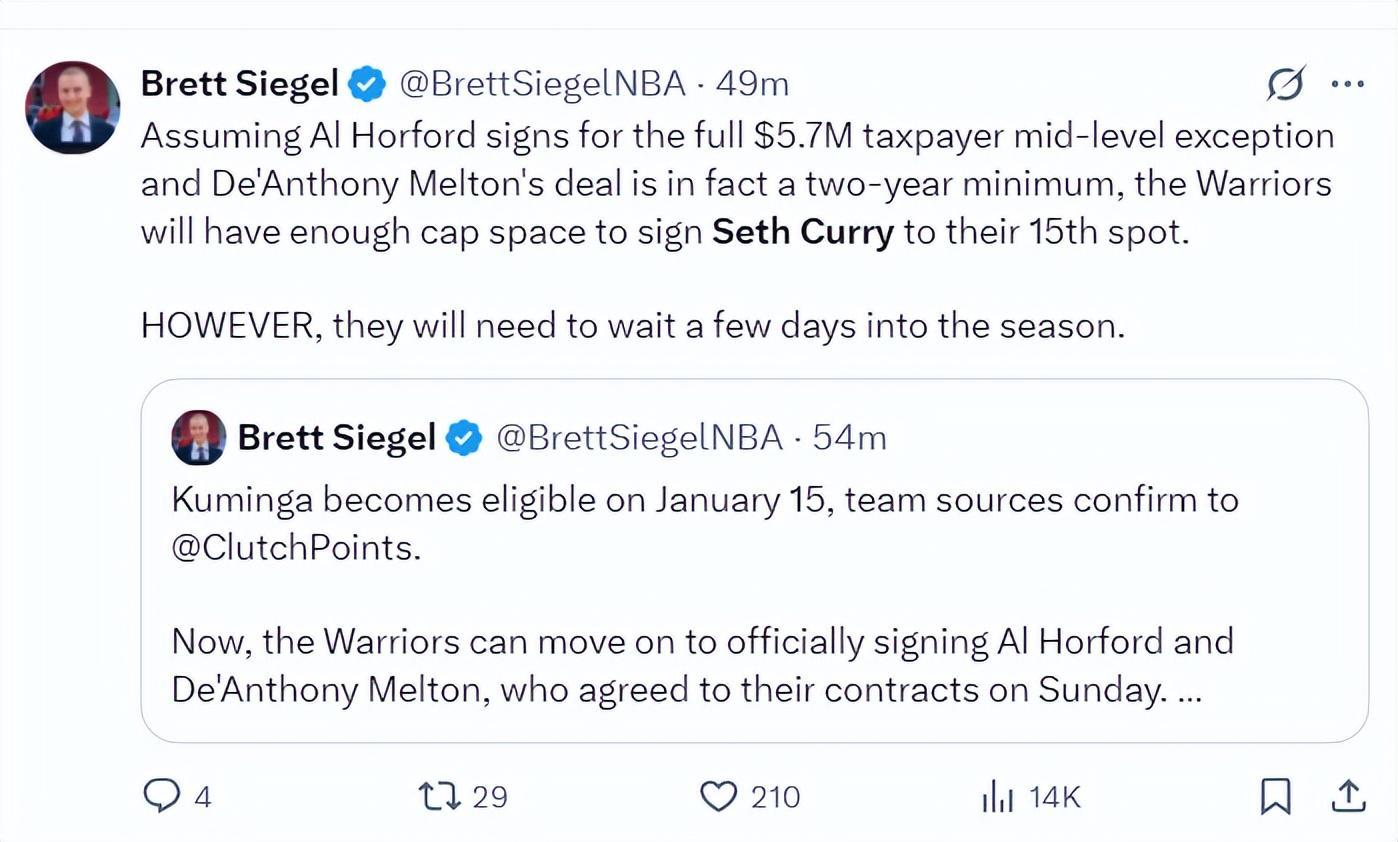Image resolution: width=1398 pixels, height=842 pixels.
Task: Click the @BrettSiegelNBA handle in quoted tweet
Action: point(639,438)
